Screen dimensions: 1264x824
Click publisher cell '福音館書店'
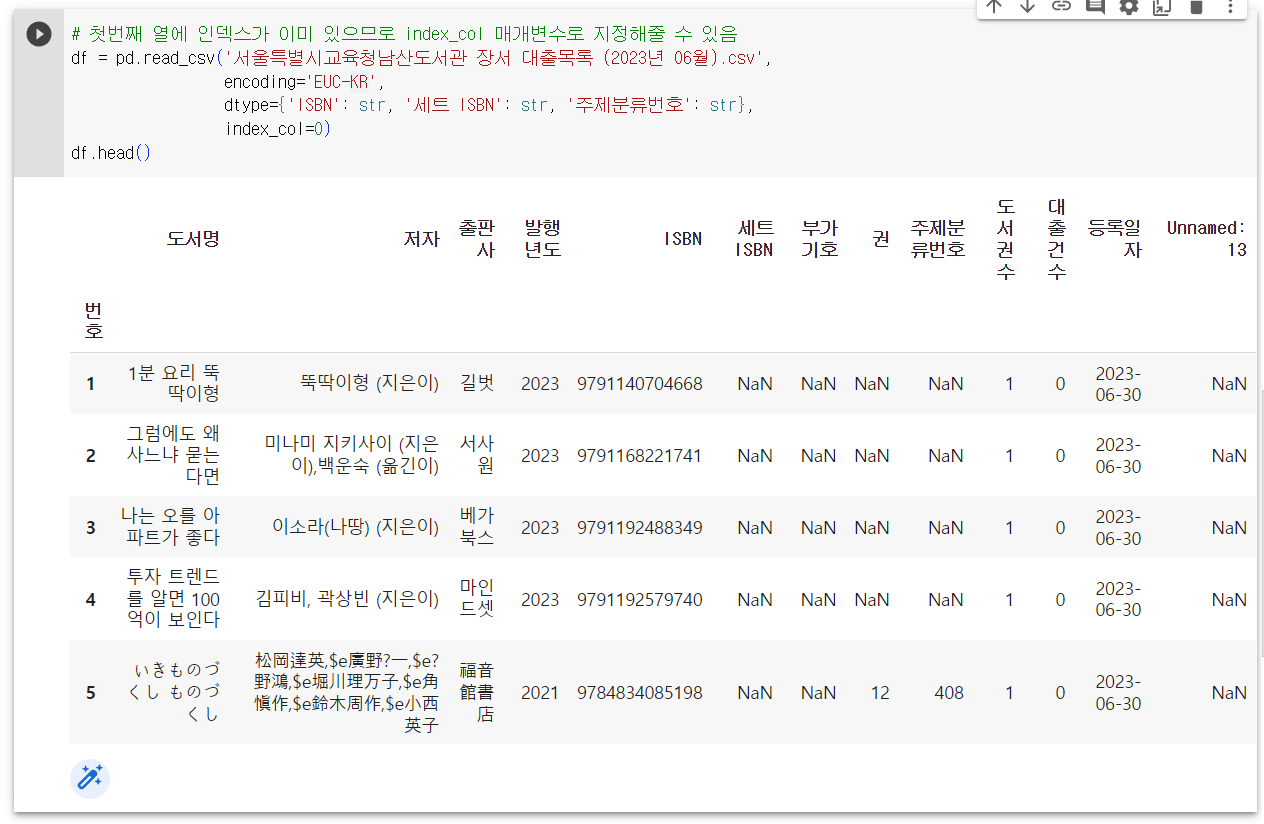pos(477,692)
